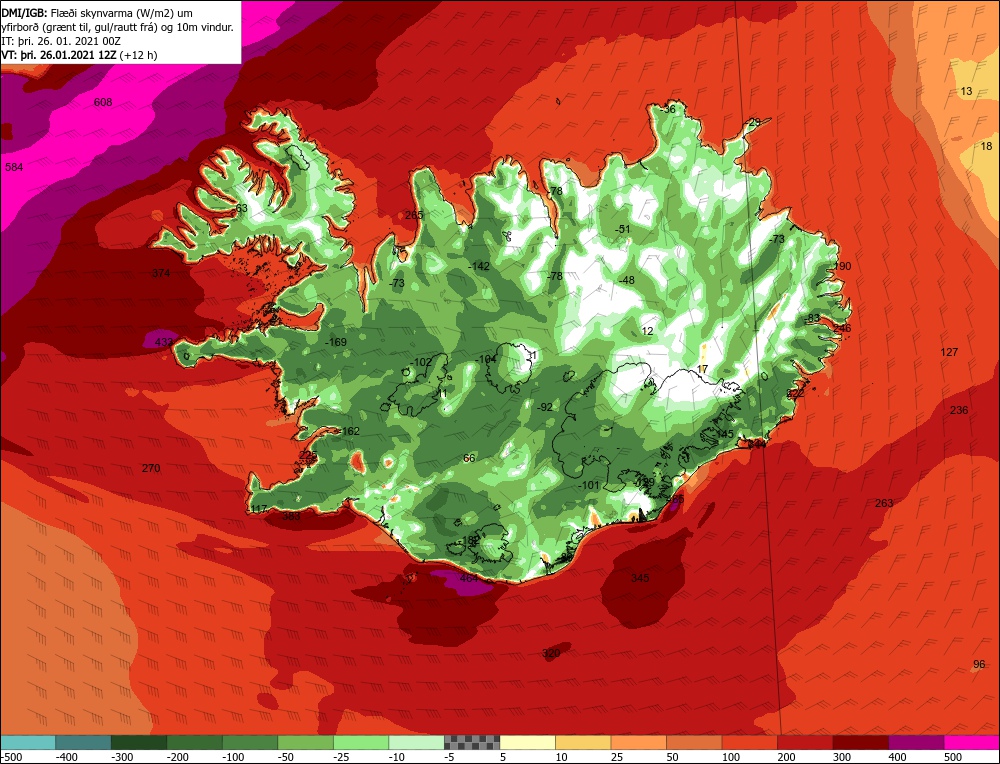
Task: Click the '-48' value over land
Action: pyautogui.click(x=626, y=280)
